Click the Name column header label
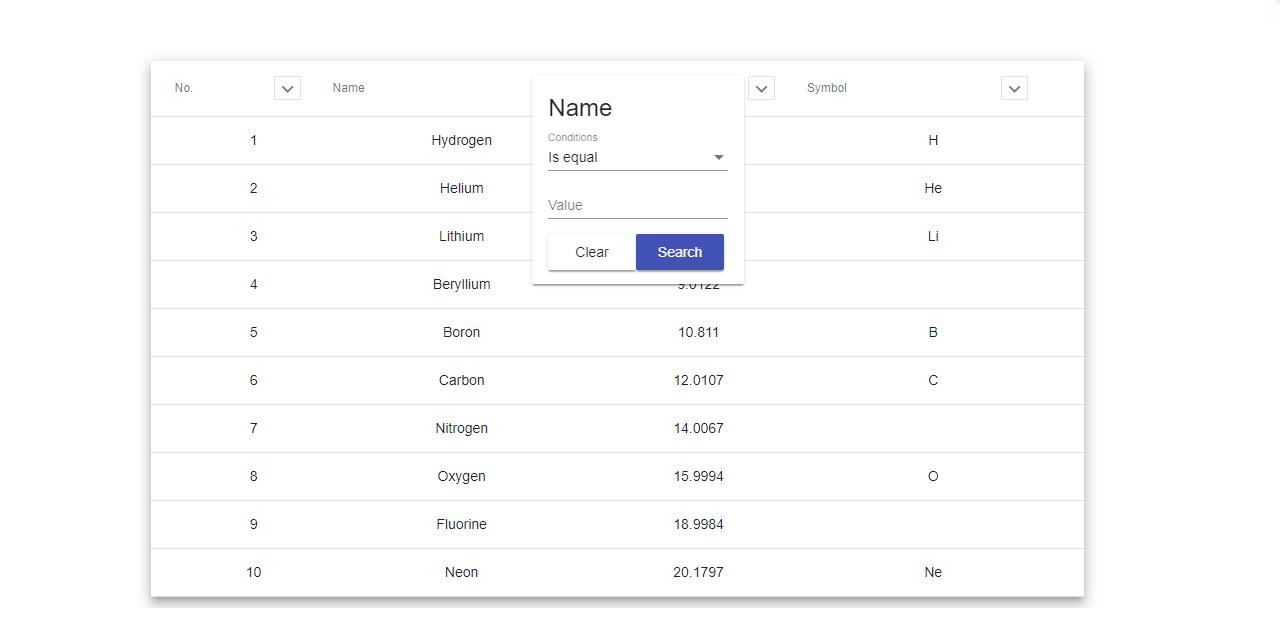The height and width of the screenshot is (640, 1280). click(349, 88)
